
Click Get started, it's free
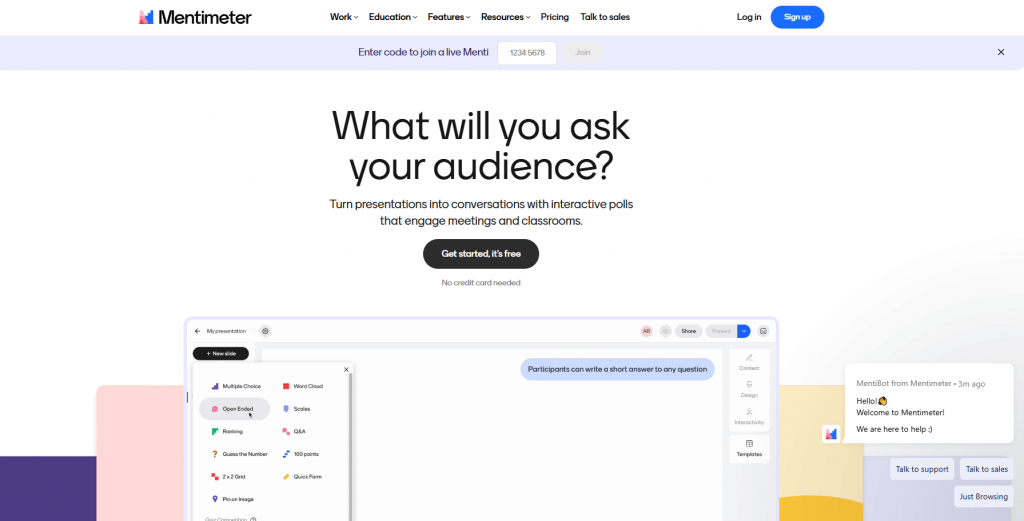[481, 254]
